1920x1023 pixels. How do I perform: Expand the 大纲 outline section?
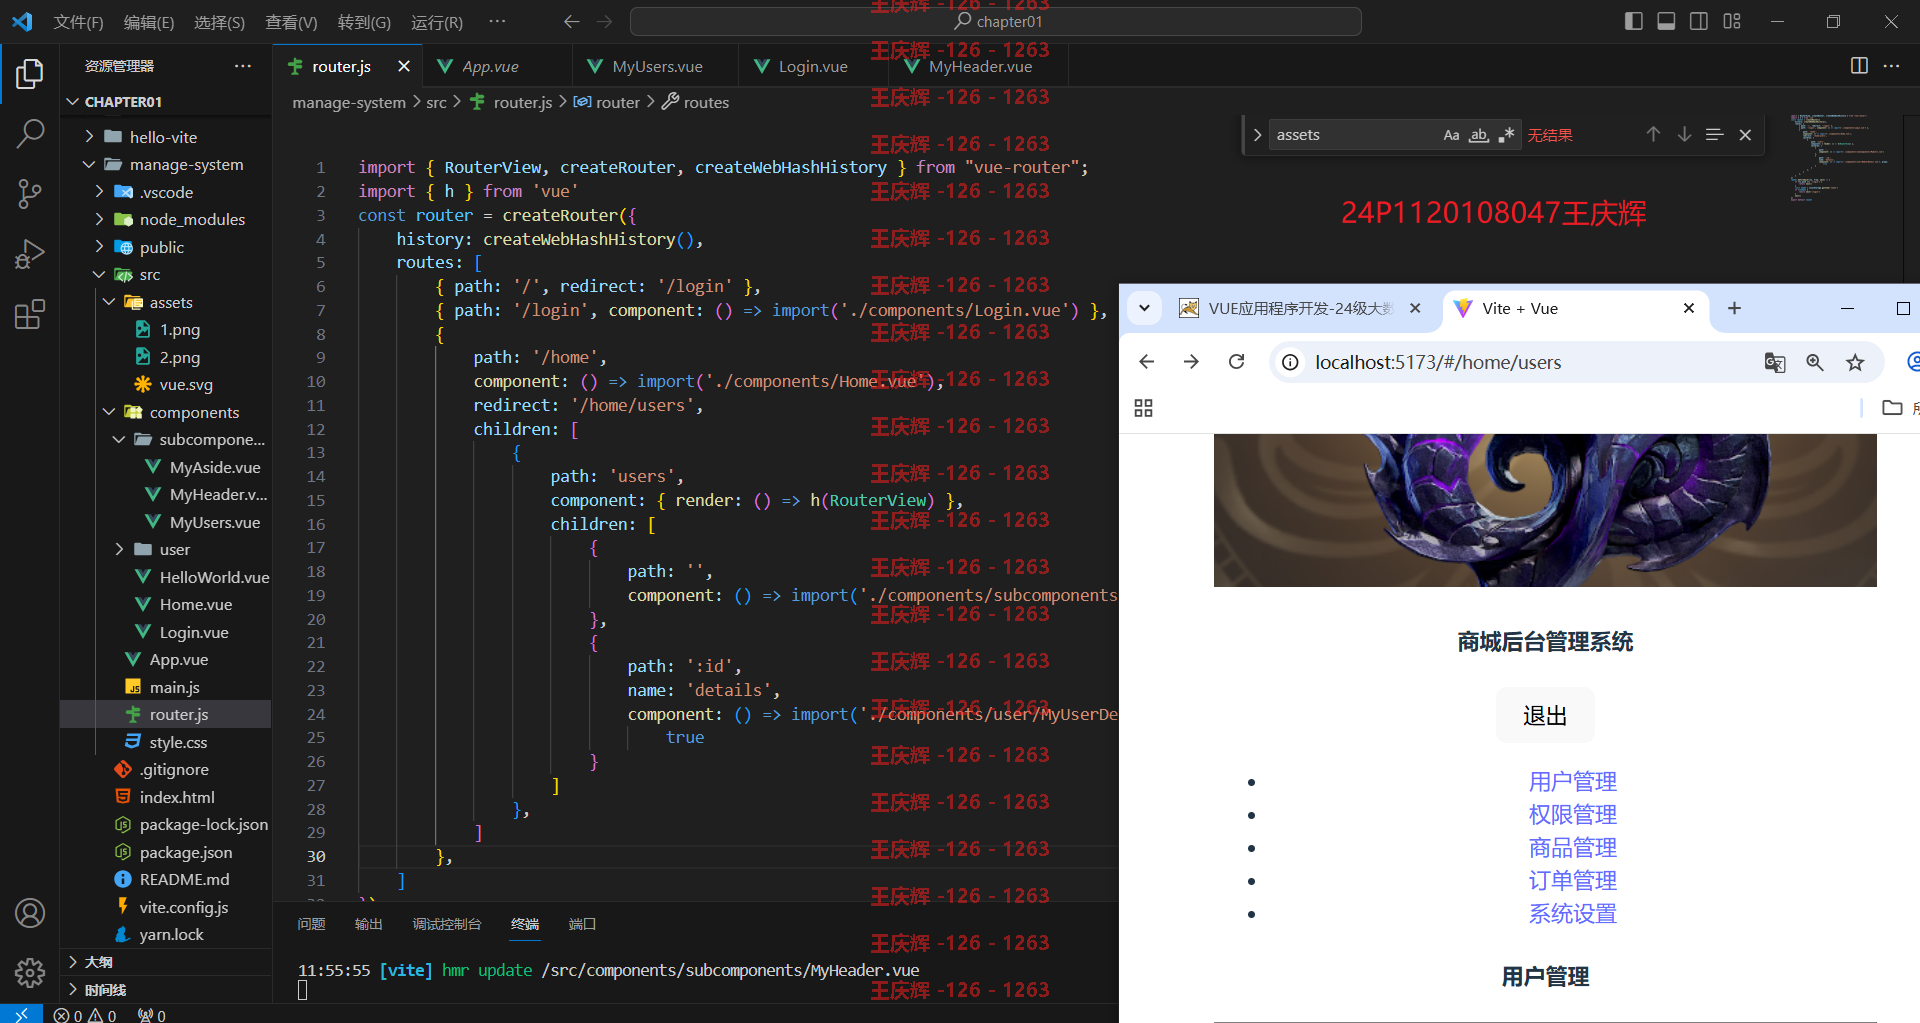pos(98,962)
